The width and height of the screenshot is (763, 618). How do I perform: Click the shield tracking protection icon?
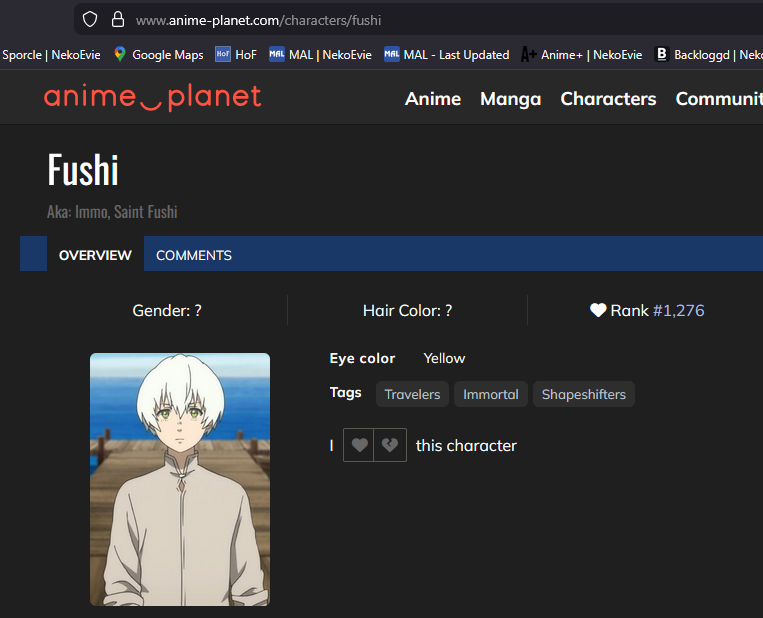pyautogui.click(x=90, y=19)
